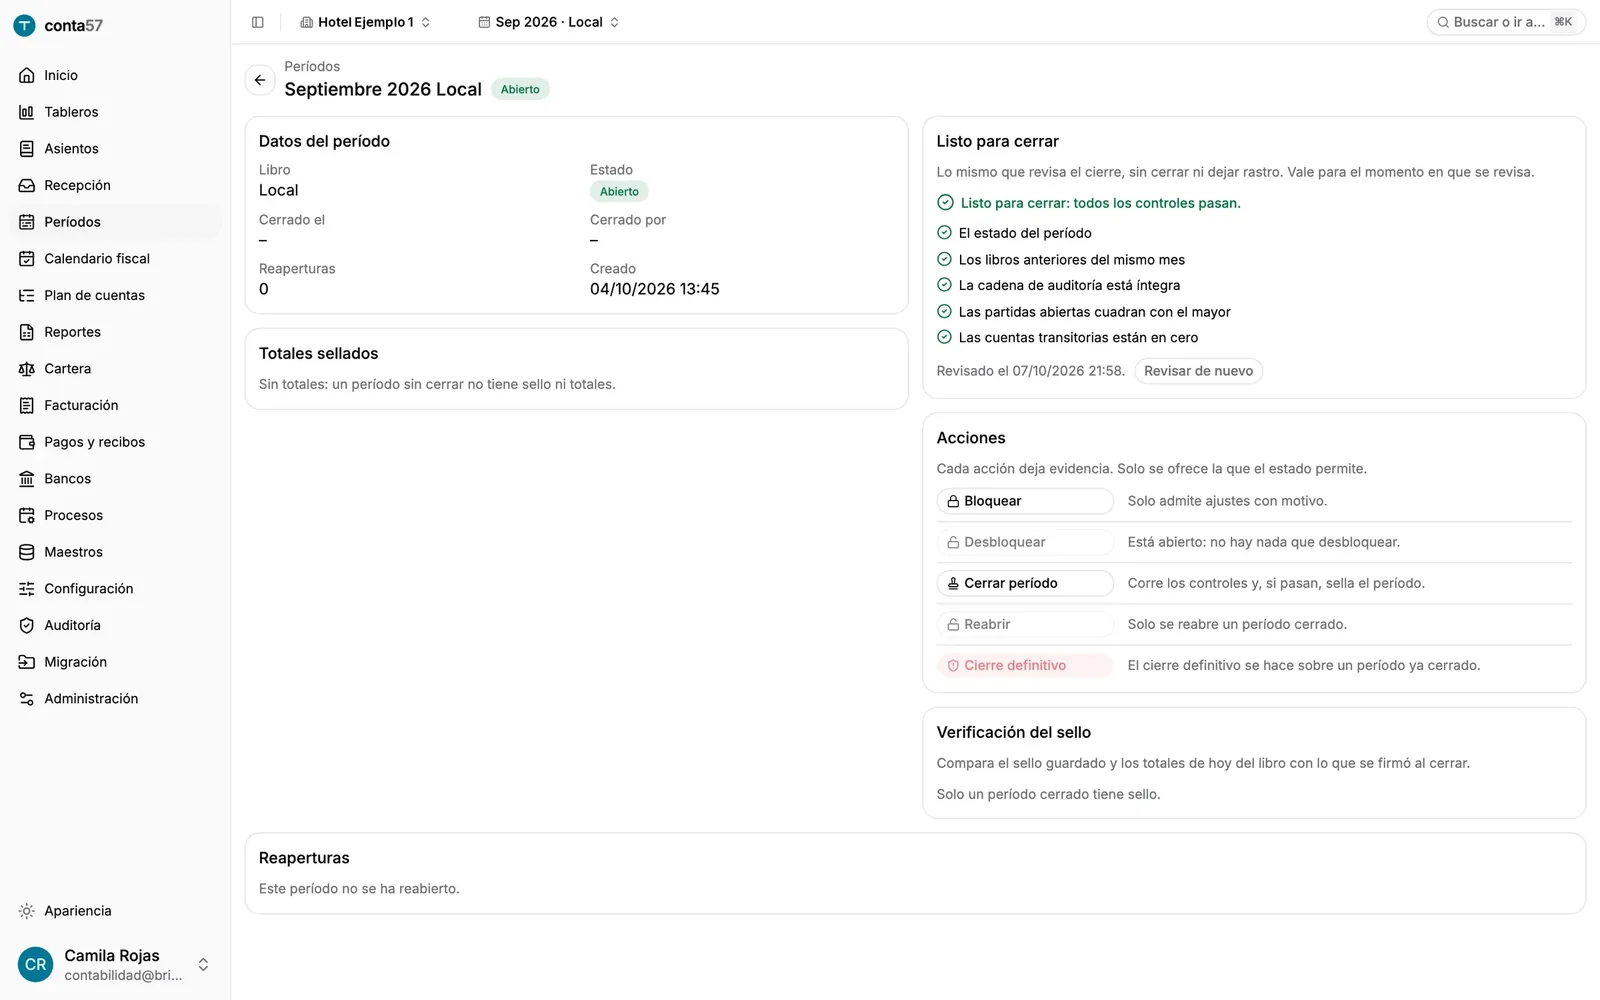The width and height of the screenshot is (1600, 1000).
Task: Click the Plan de cuentas tree icon
Action: [x=27, y=295]
